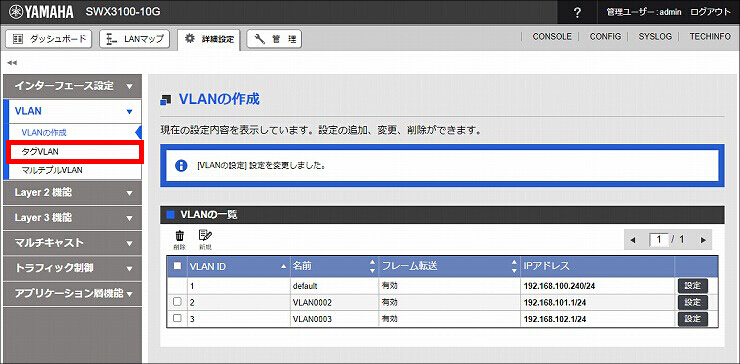Open the help question mark icon
This screenshot has height=364, width=740.
[x=577, y=13]
